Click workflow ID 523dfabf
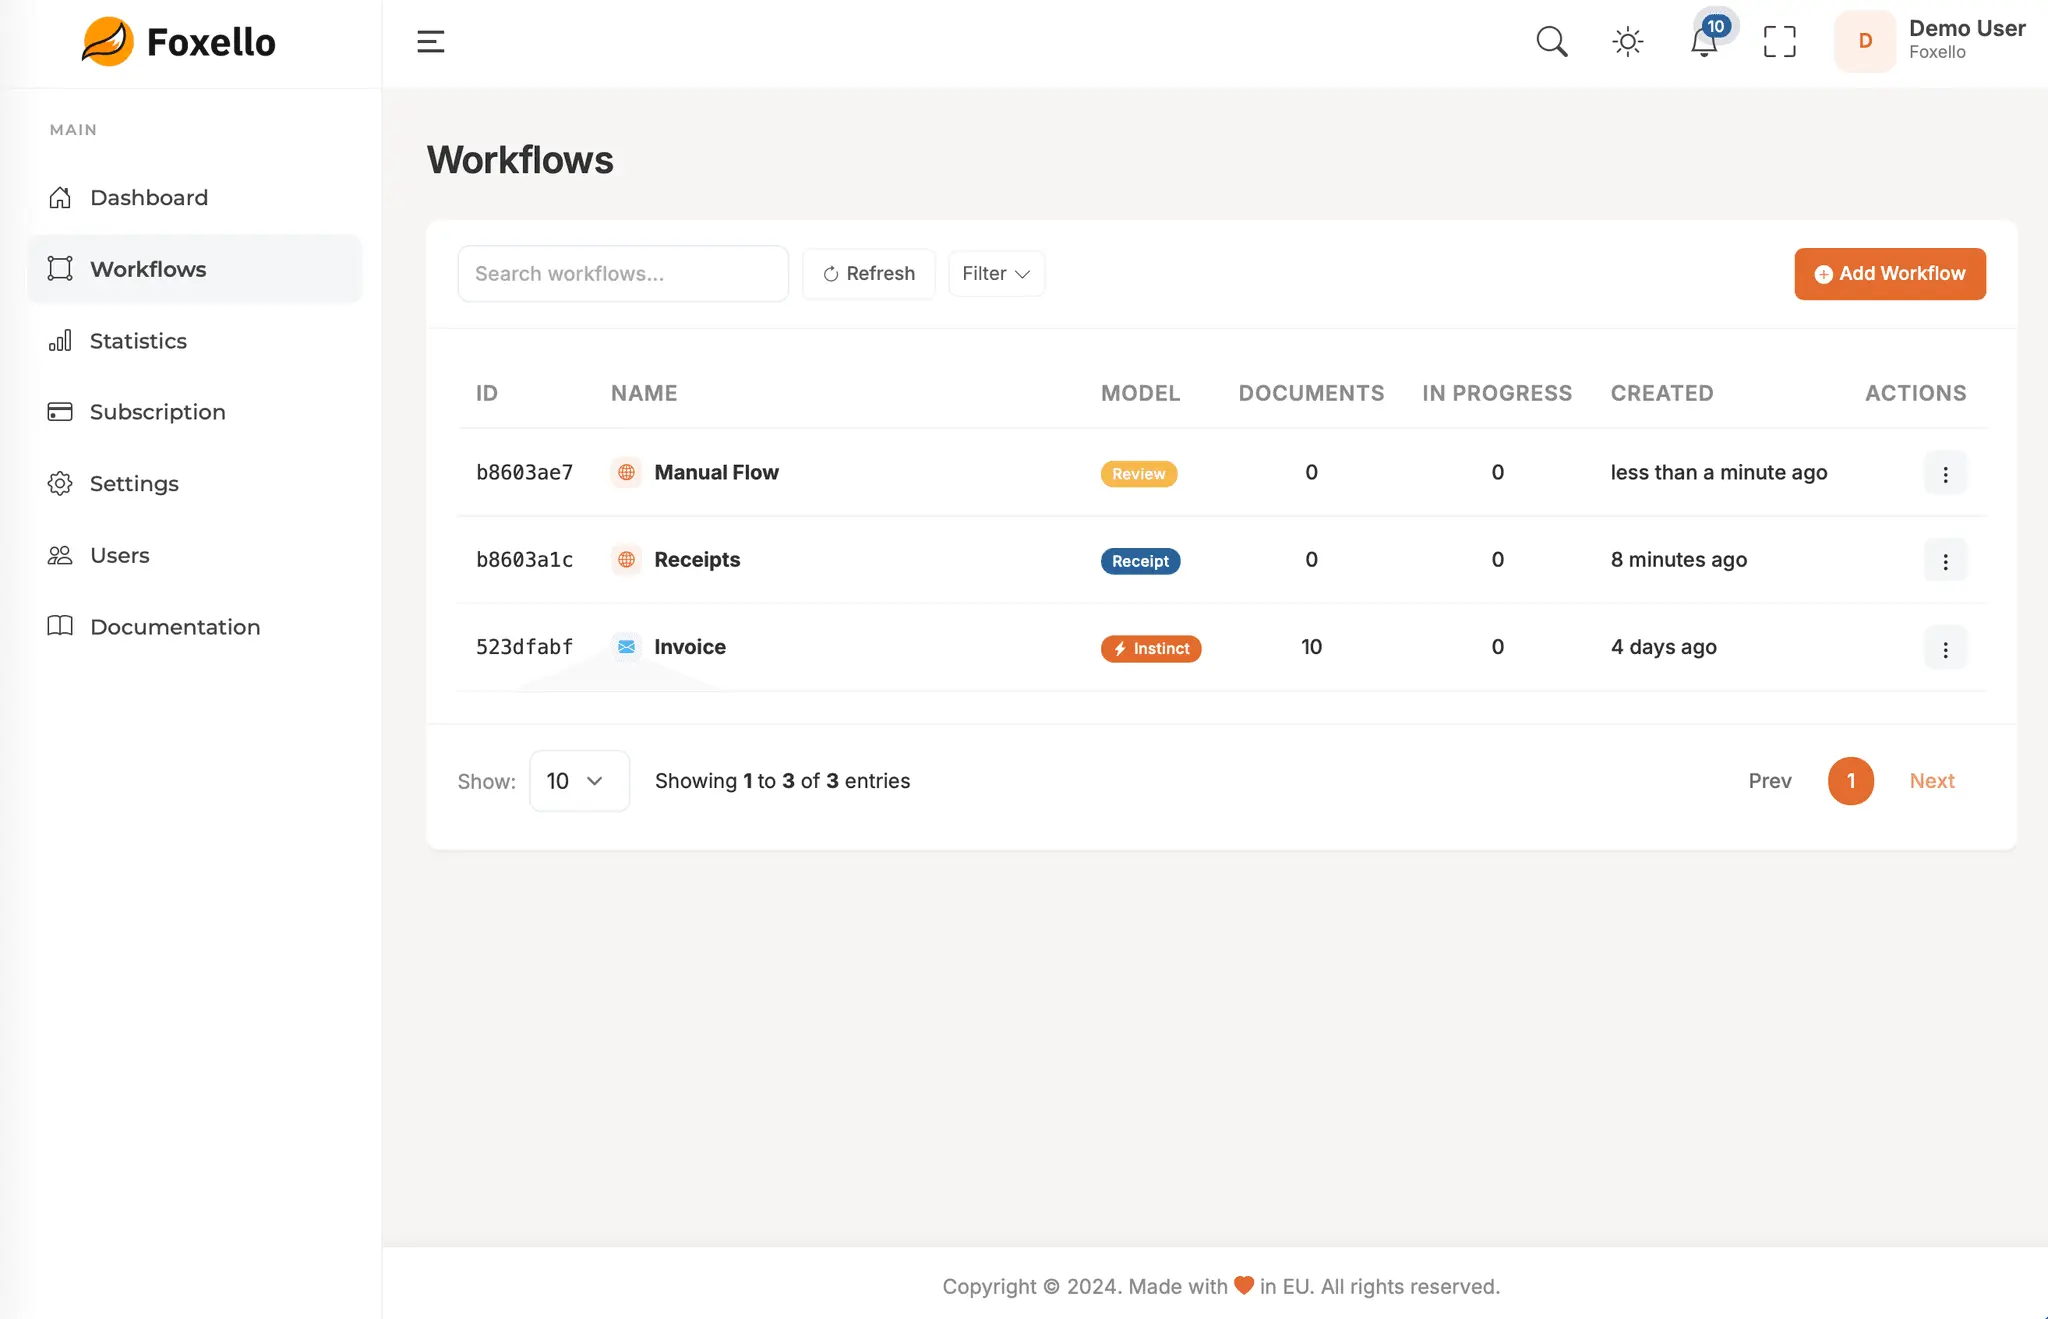Image resolution: width=2048 pixels, height=1319 pixels. [524, 647]
